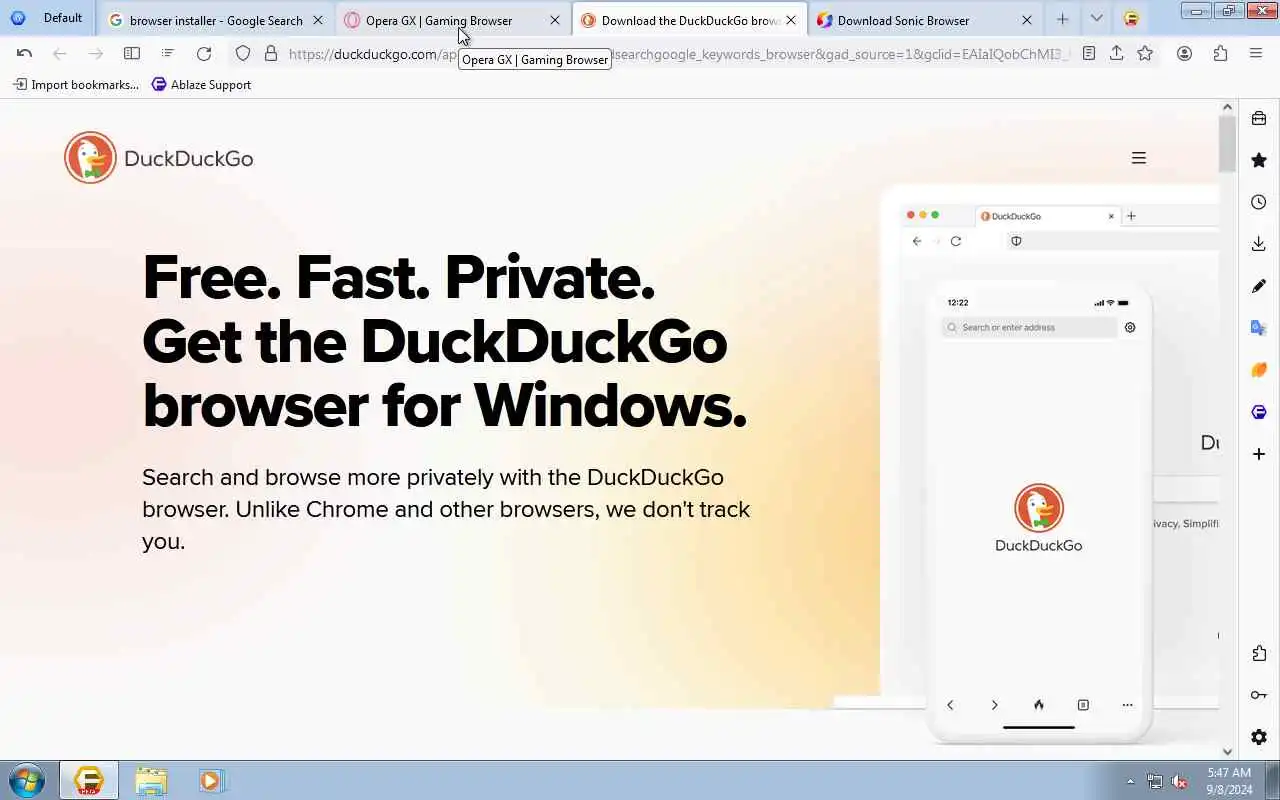The height and width of the screenshot is (800, 1280).
Task: Expand the list all tabs dropdown arrow
Action: 1097,19
